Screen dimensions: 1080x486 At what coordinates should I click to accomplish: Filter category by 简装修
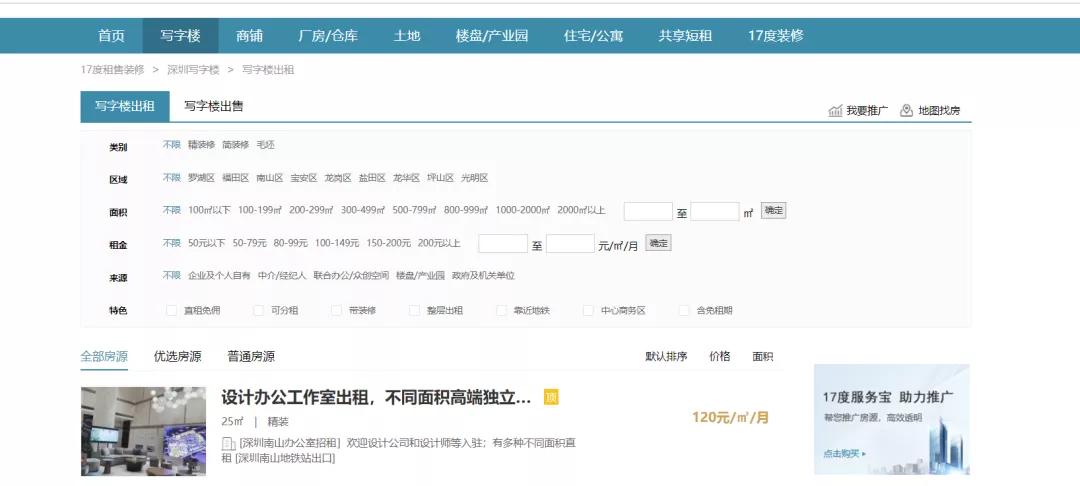click(236, 145)
